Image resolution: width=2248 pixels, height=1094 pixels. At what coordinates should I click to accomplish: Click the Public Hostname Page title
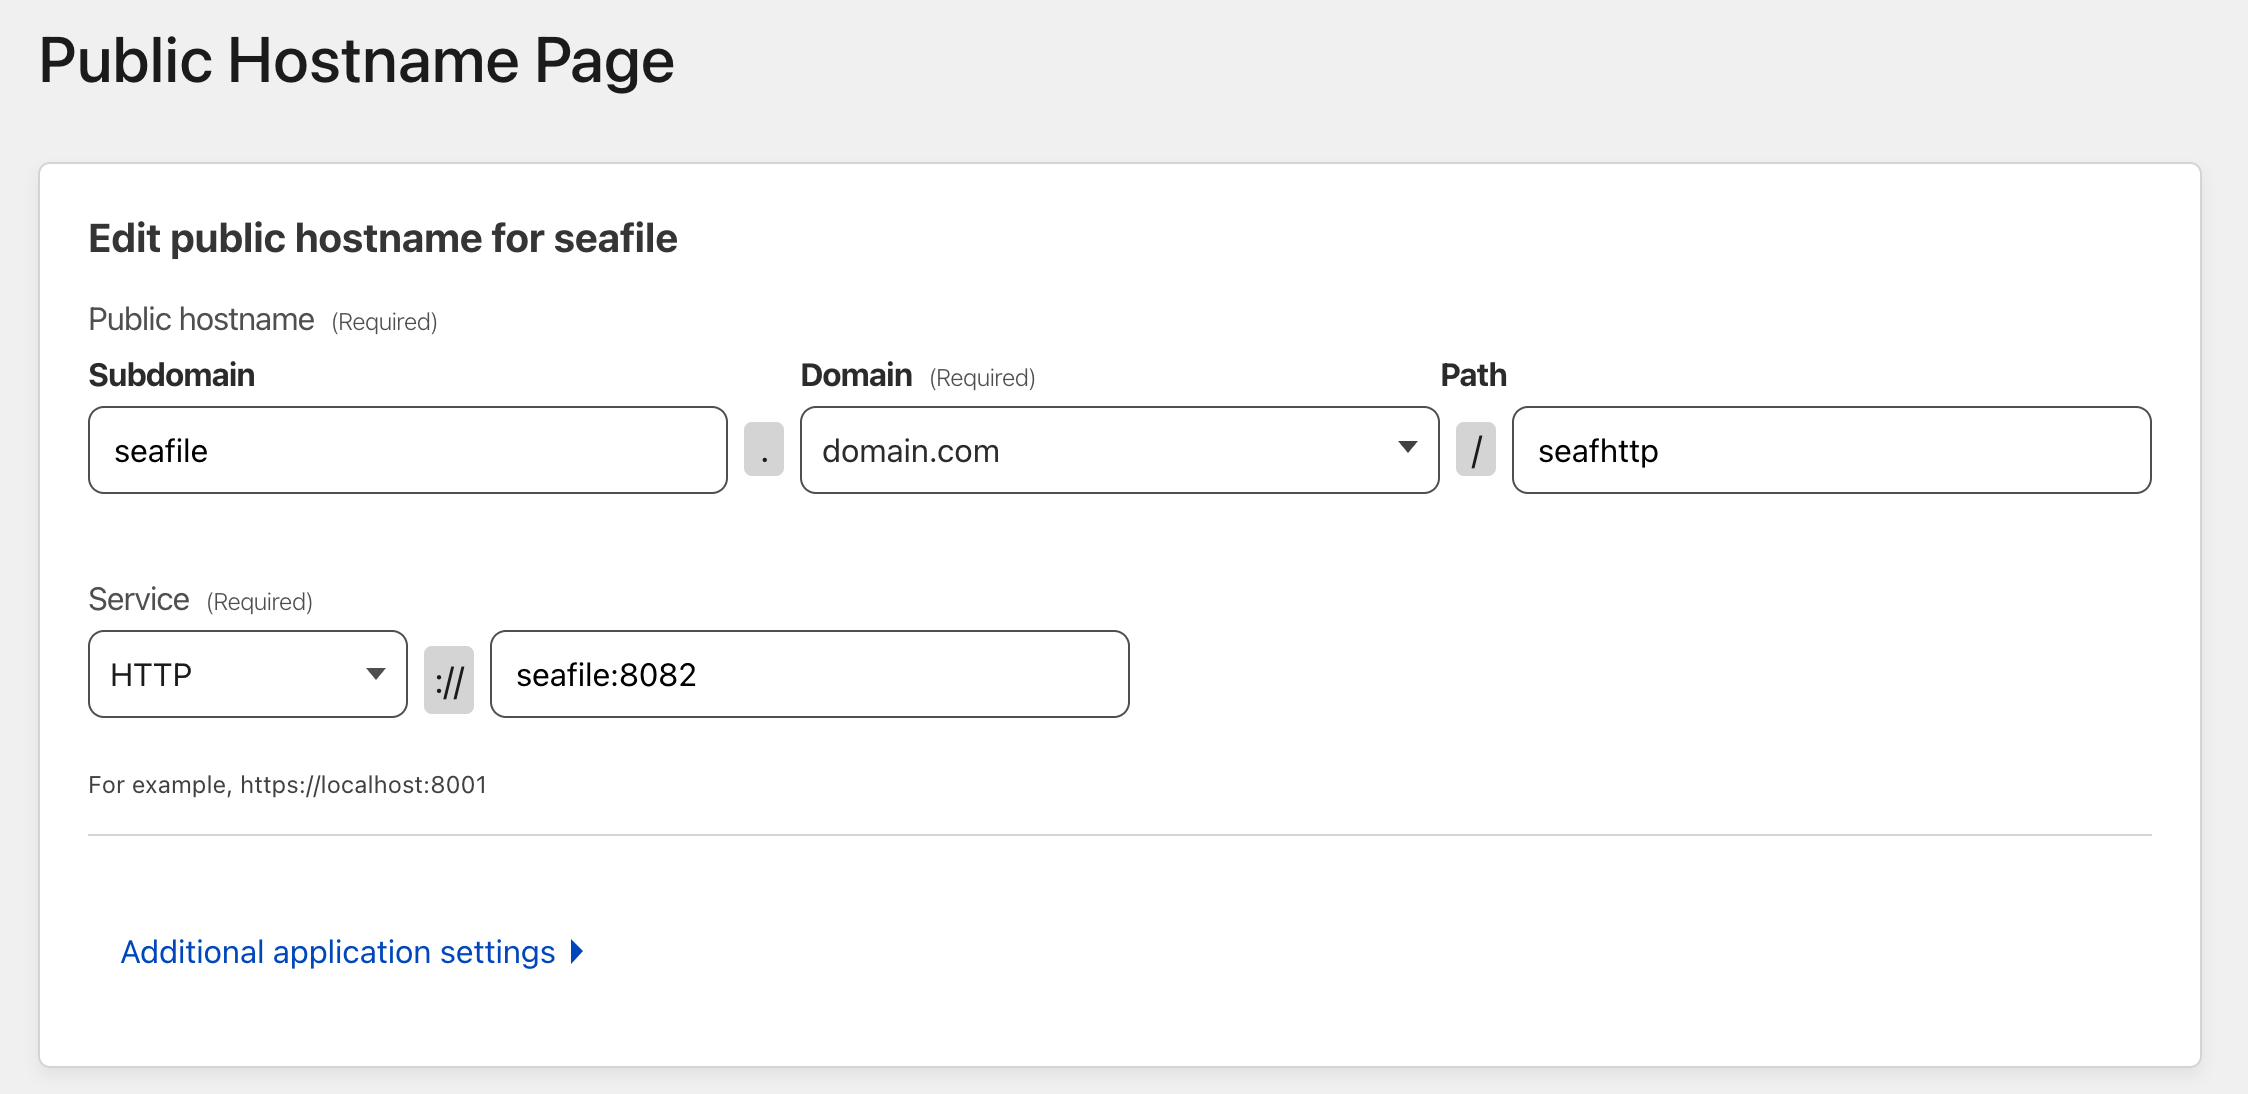point(356,61)
